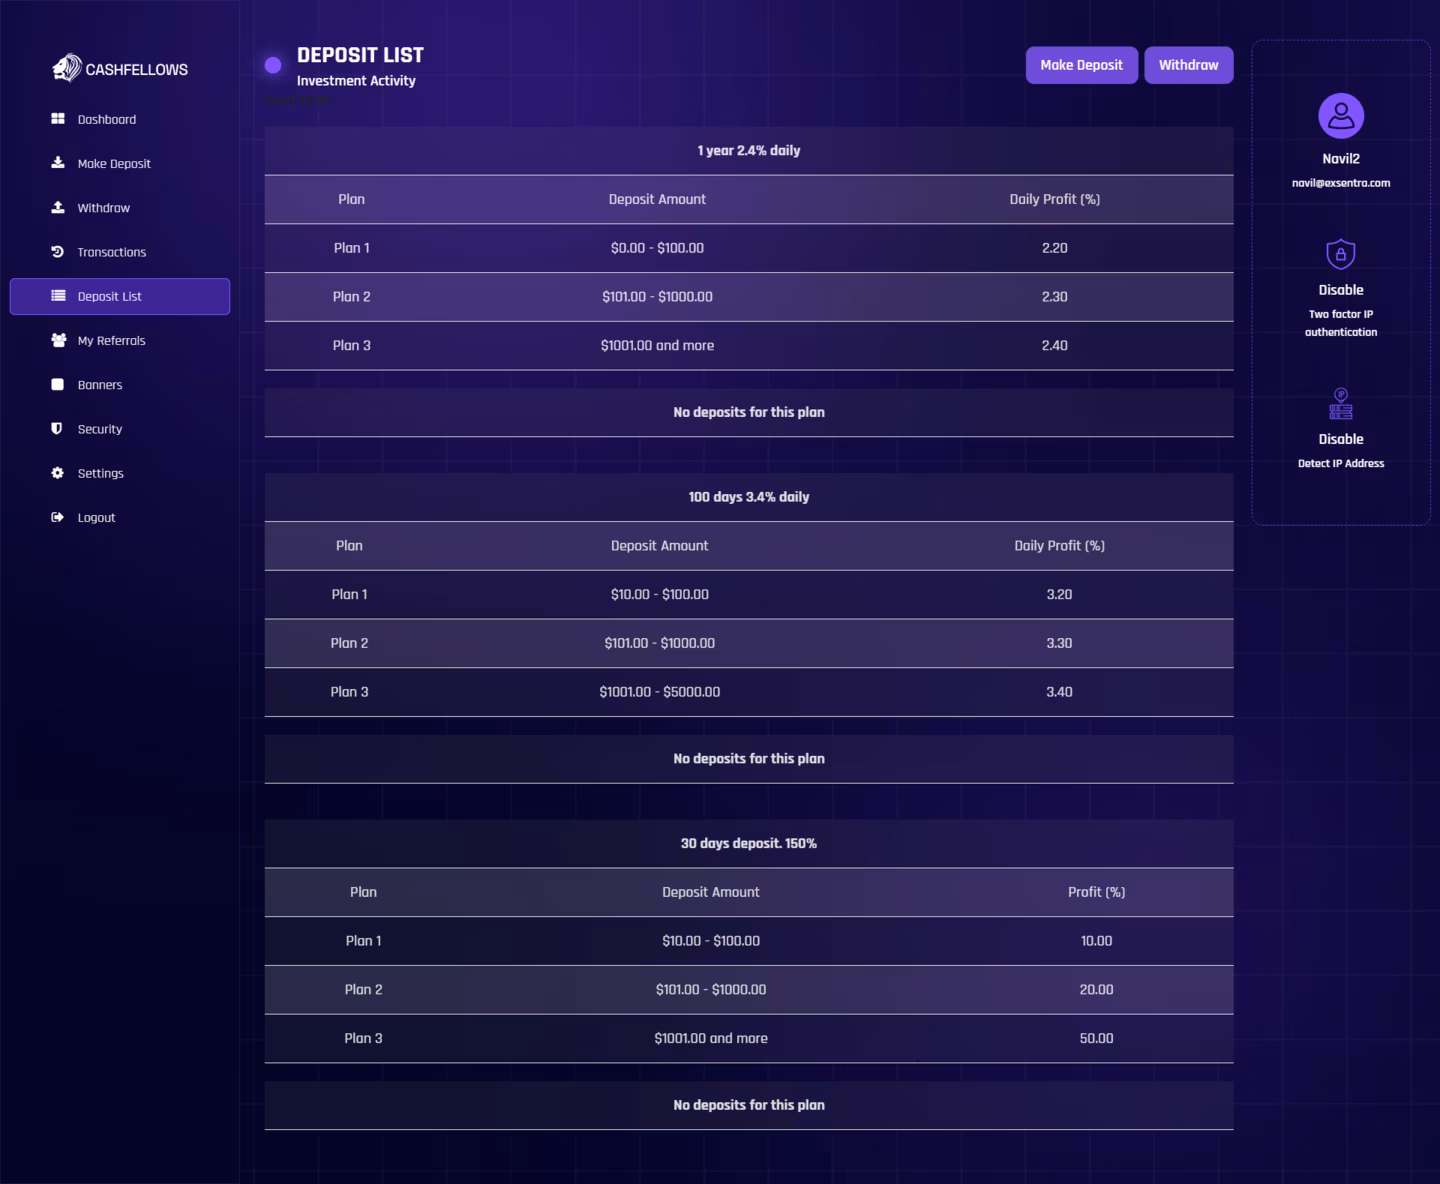1440x1184 pixels.
Task: Toggle Two factor IP authentication Disable label
Action: [1340, 290]
